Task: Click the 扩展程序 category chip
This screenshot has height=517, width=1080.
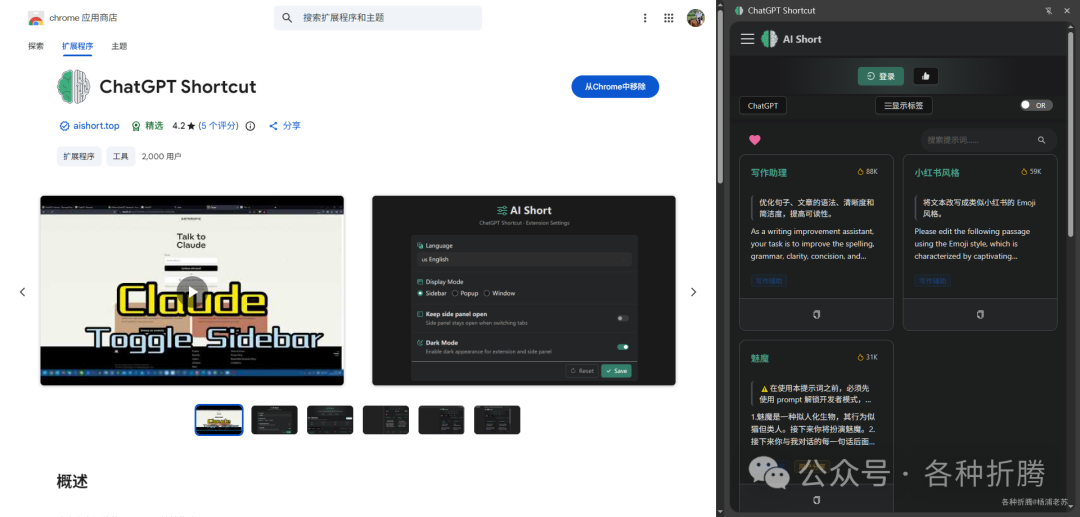Action: point(79,156)
